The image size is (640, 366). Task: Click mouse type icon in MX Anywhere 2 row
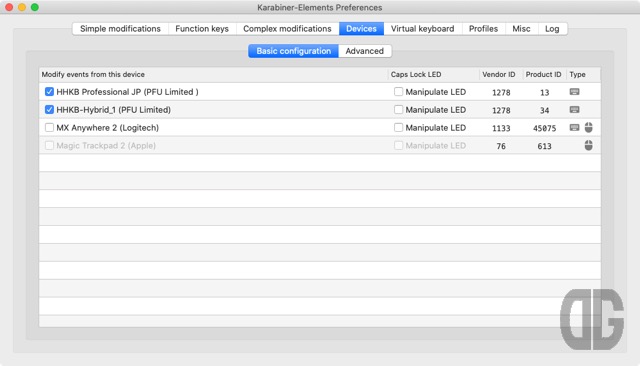[x=588, y=128]
